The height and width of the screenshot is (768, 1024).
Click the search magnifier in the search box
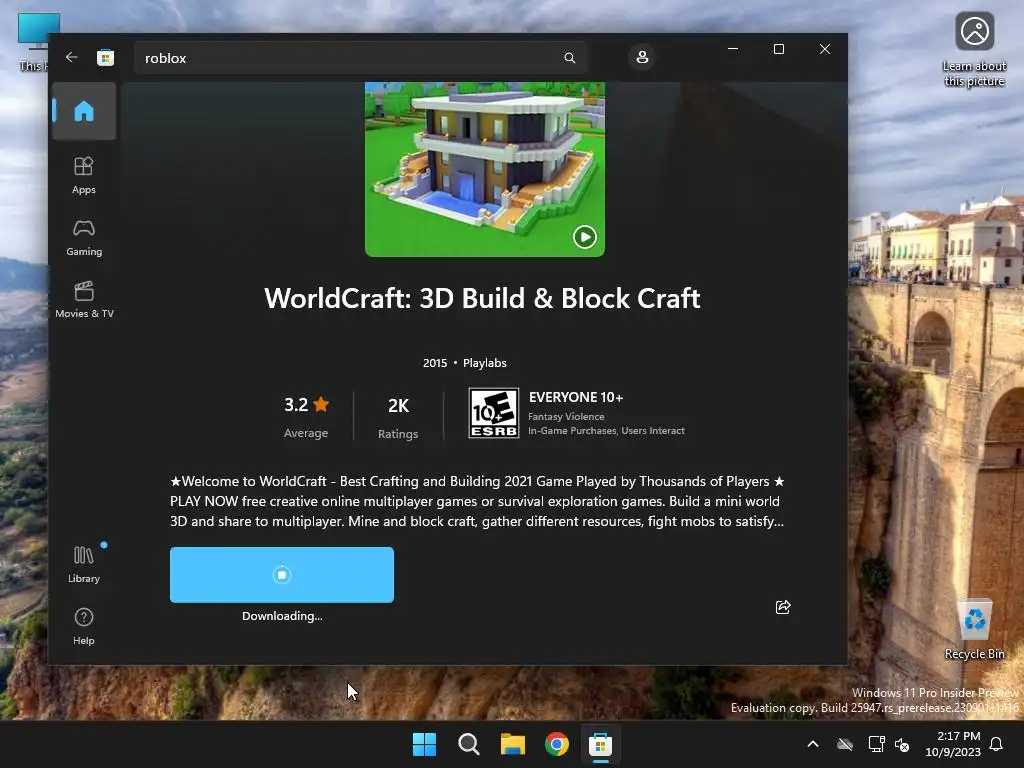point(569,58)
